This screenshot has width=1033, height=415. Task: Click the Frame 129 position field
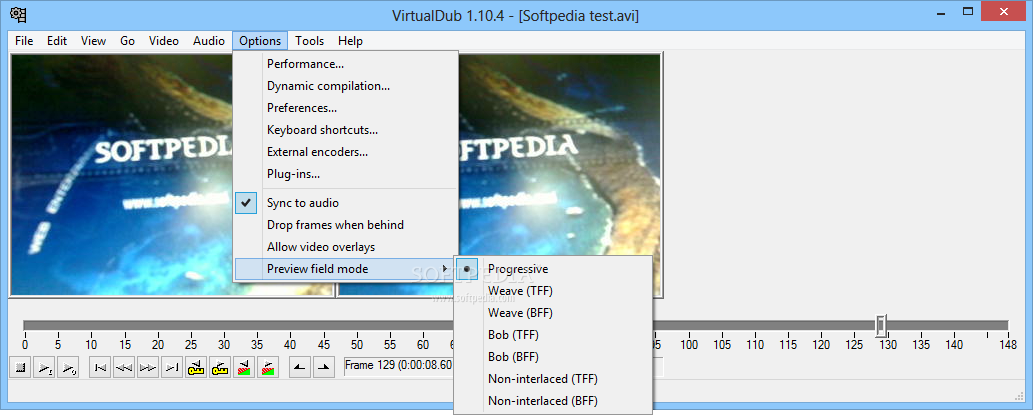pos(399,366)
